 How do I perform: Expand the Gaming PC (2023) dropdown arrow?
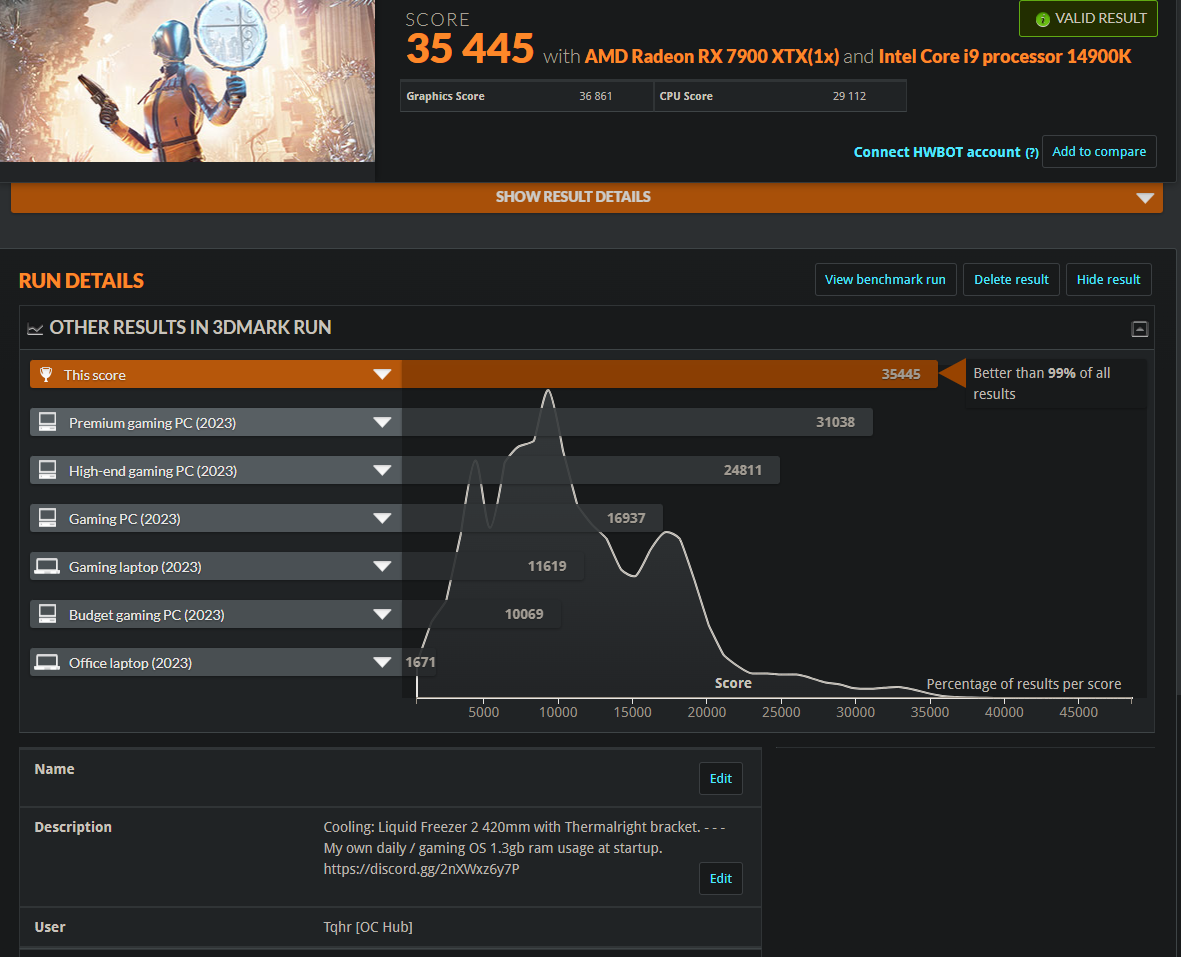(382, 519)
